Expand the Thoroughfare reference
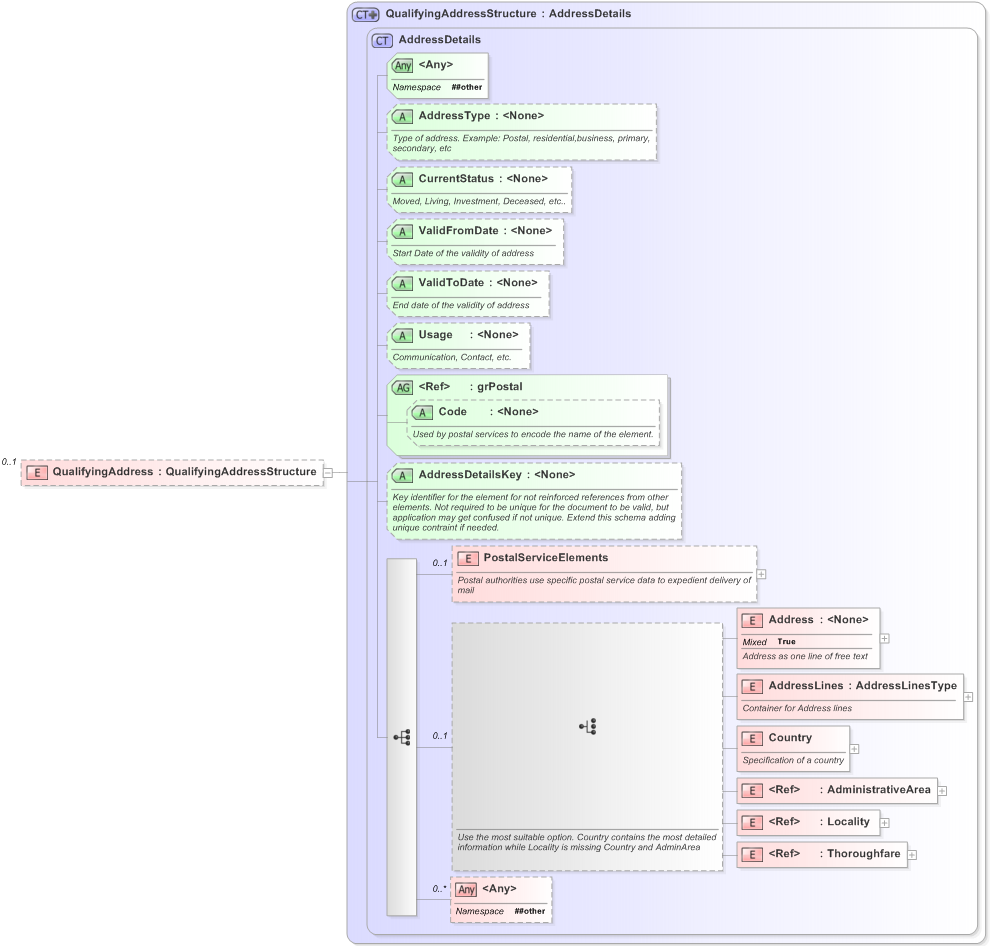 [911, 854]
